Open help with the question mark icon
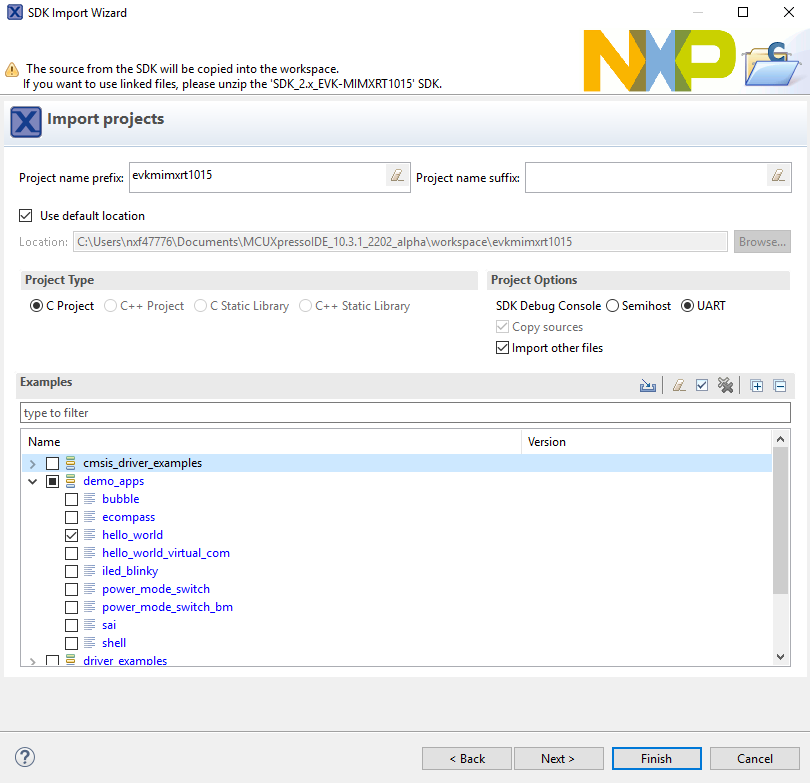 (26, 757)
